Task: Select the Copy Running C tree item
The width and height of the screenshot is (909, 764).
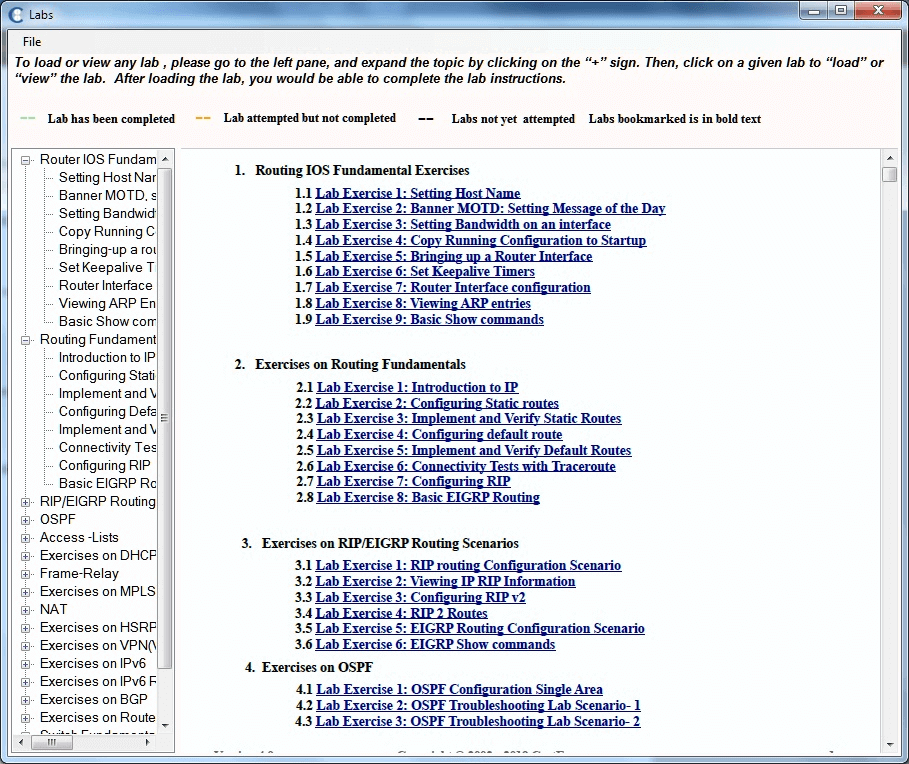Action: click(x=106, y=231)
